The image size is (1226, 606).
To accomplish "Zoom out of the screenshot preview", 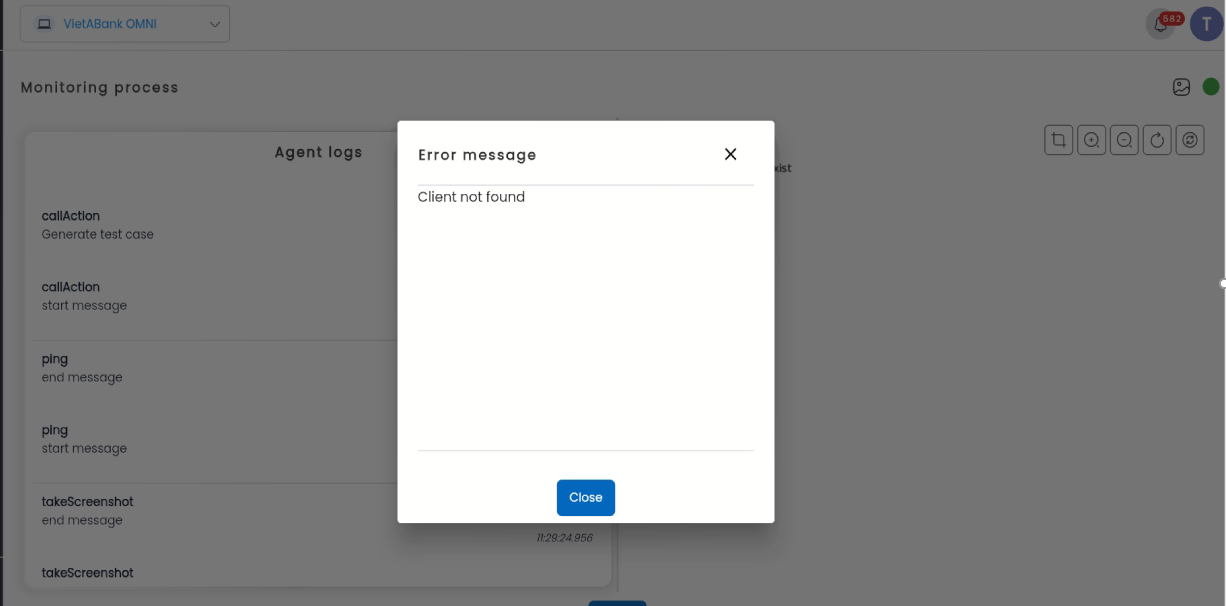I will coord(1124,140).
